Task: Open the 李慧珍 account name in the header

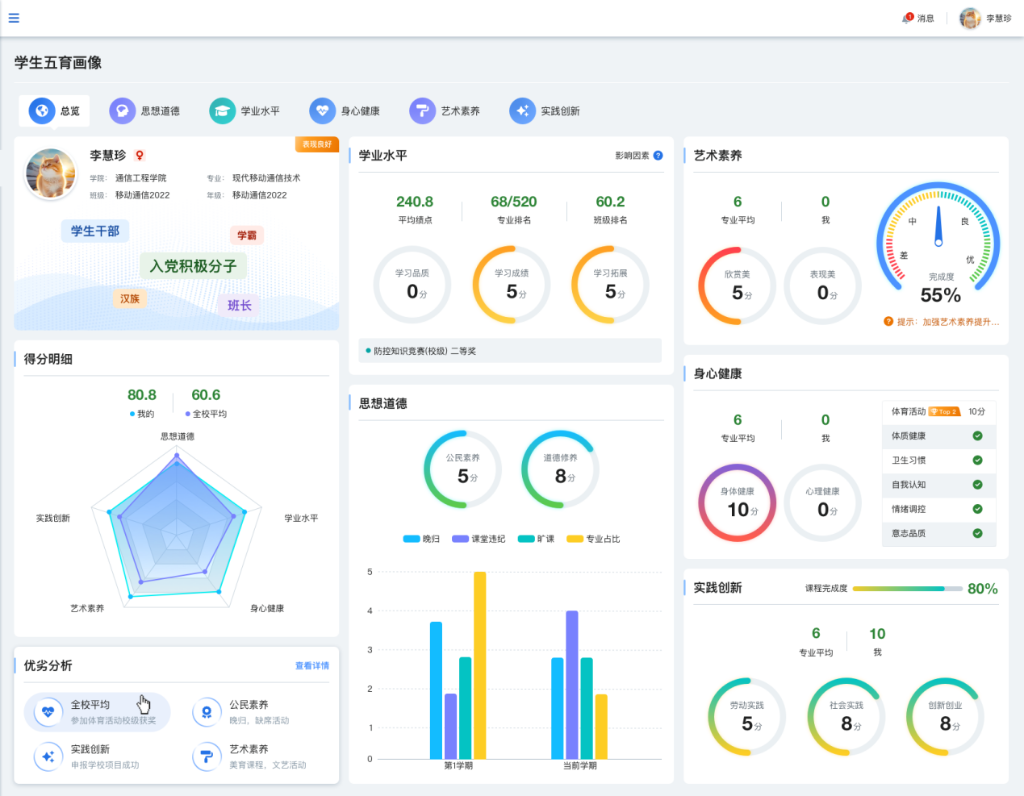Action: tap(999, 18)
